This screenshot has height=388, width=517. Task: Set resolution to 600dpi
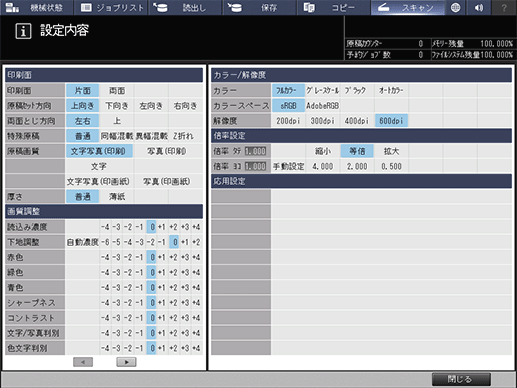point(391,121)
